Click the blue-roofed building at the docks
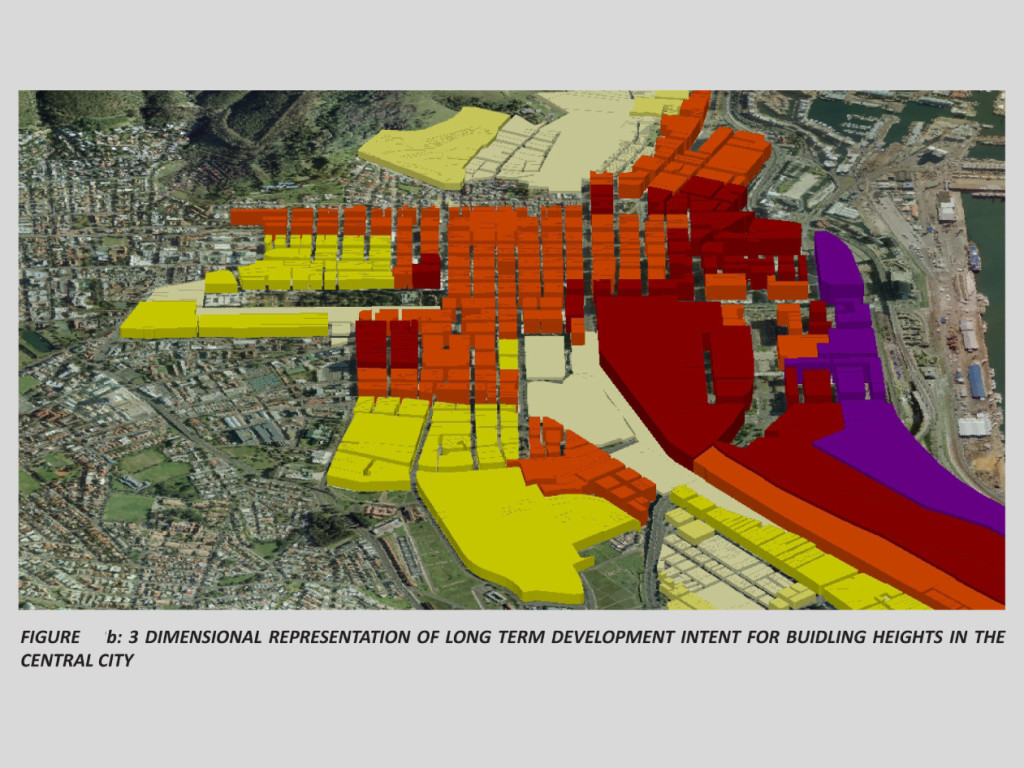Image resolution: width=1024 pixels, height=768 pixels. tap(976, 380)
